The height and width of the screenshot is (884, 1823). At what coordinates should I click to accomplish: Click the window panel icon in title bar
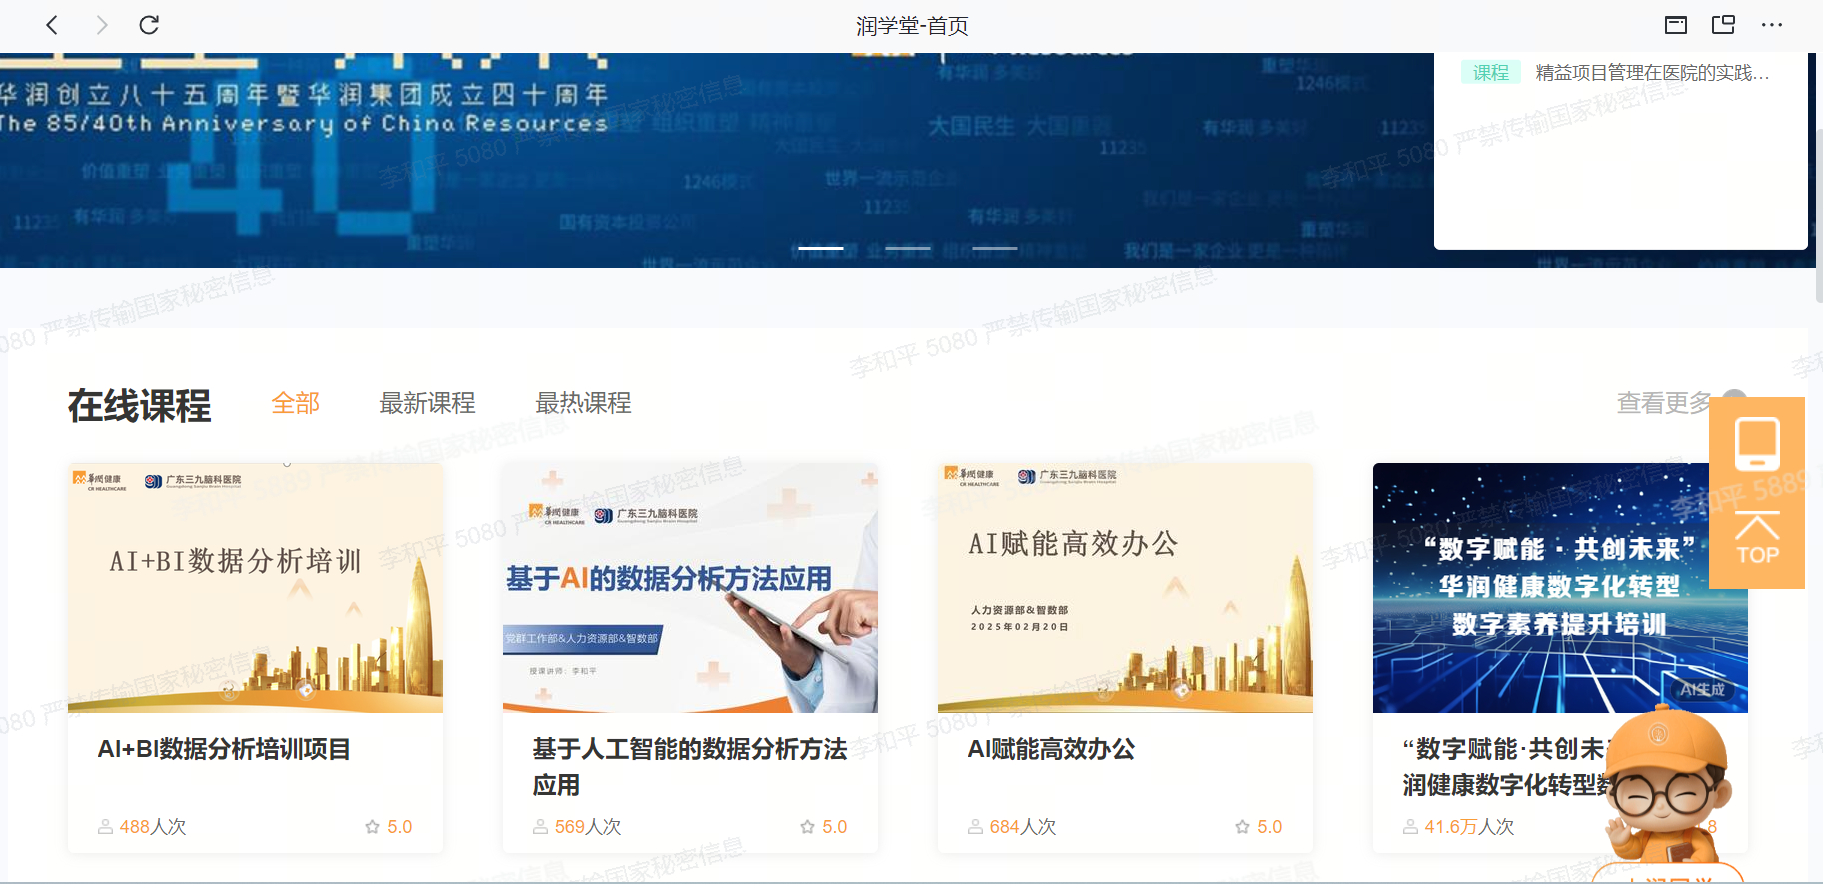coord(1675,25)
